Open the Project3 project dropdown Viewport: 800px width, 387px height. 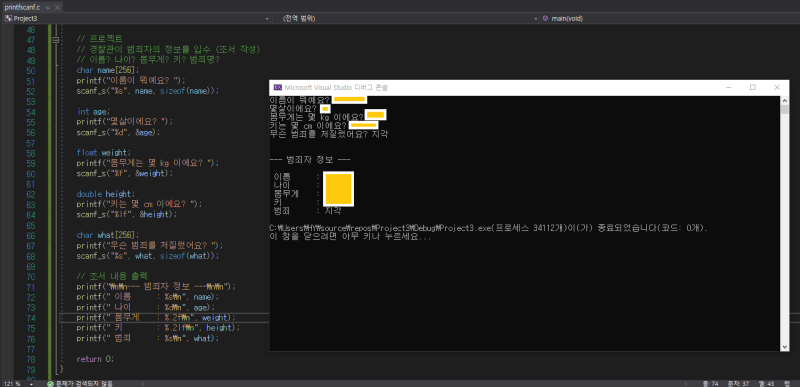tap(137, 18)
